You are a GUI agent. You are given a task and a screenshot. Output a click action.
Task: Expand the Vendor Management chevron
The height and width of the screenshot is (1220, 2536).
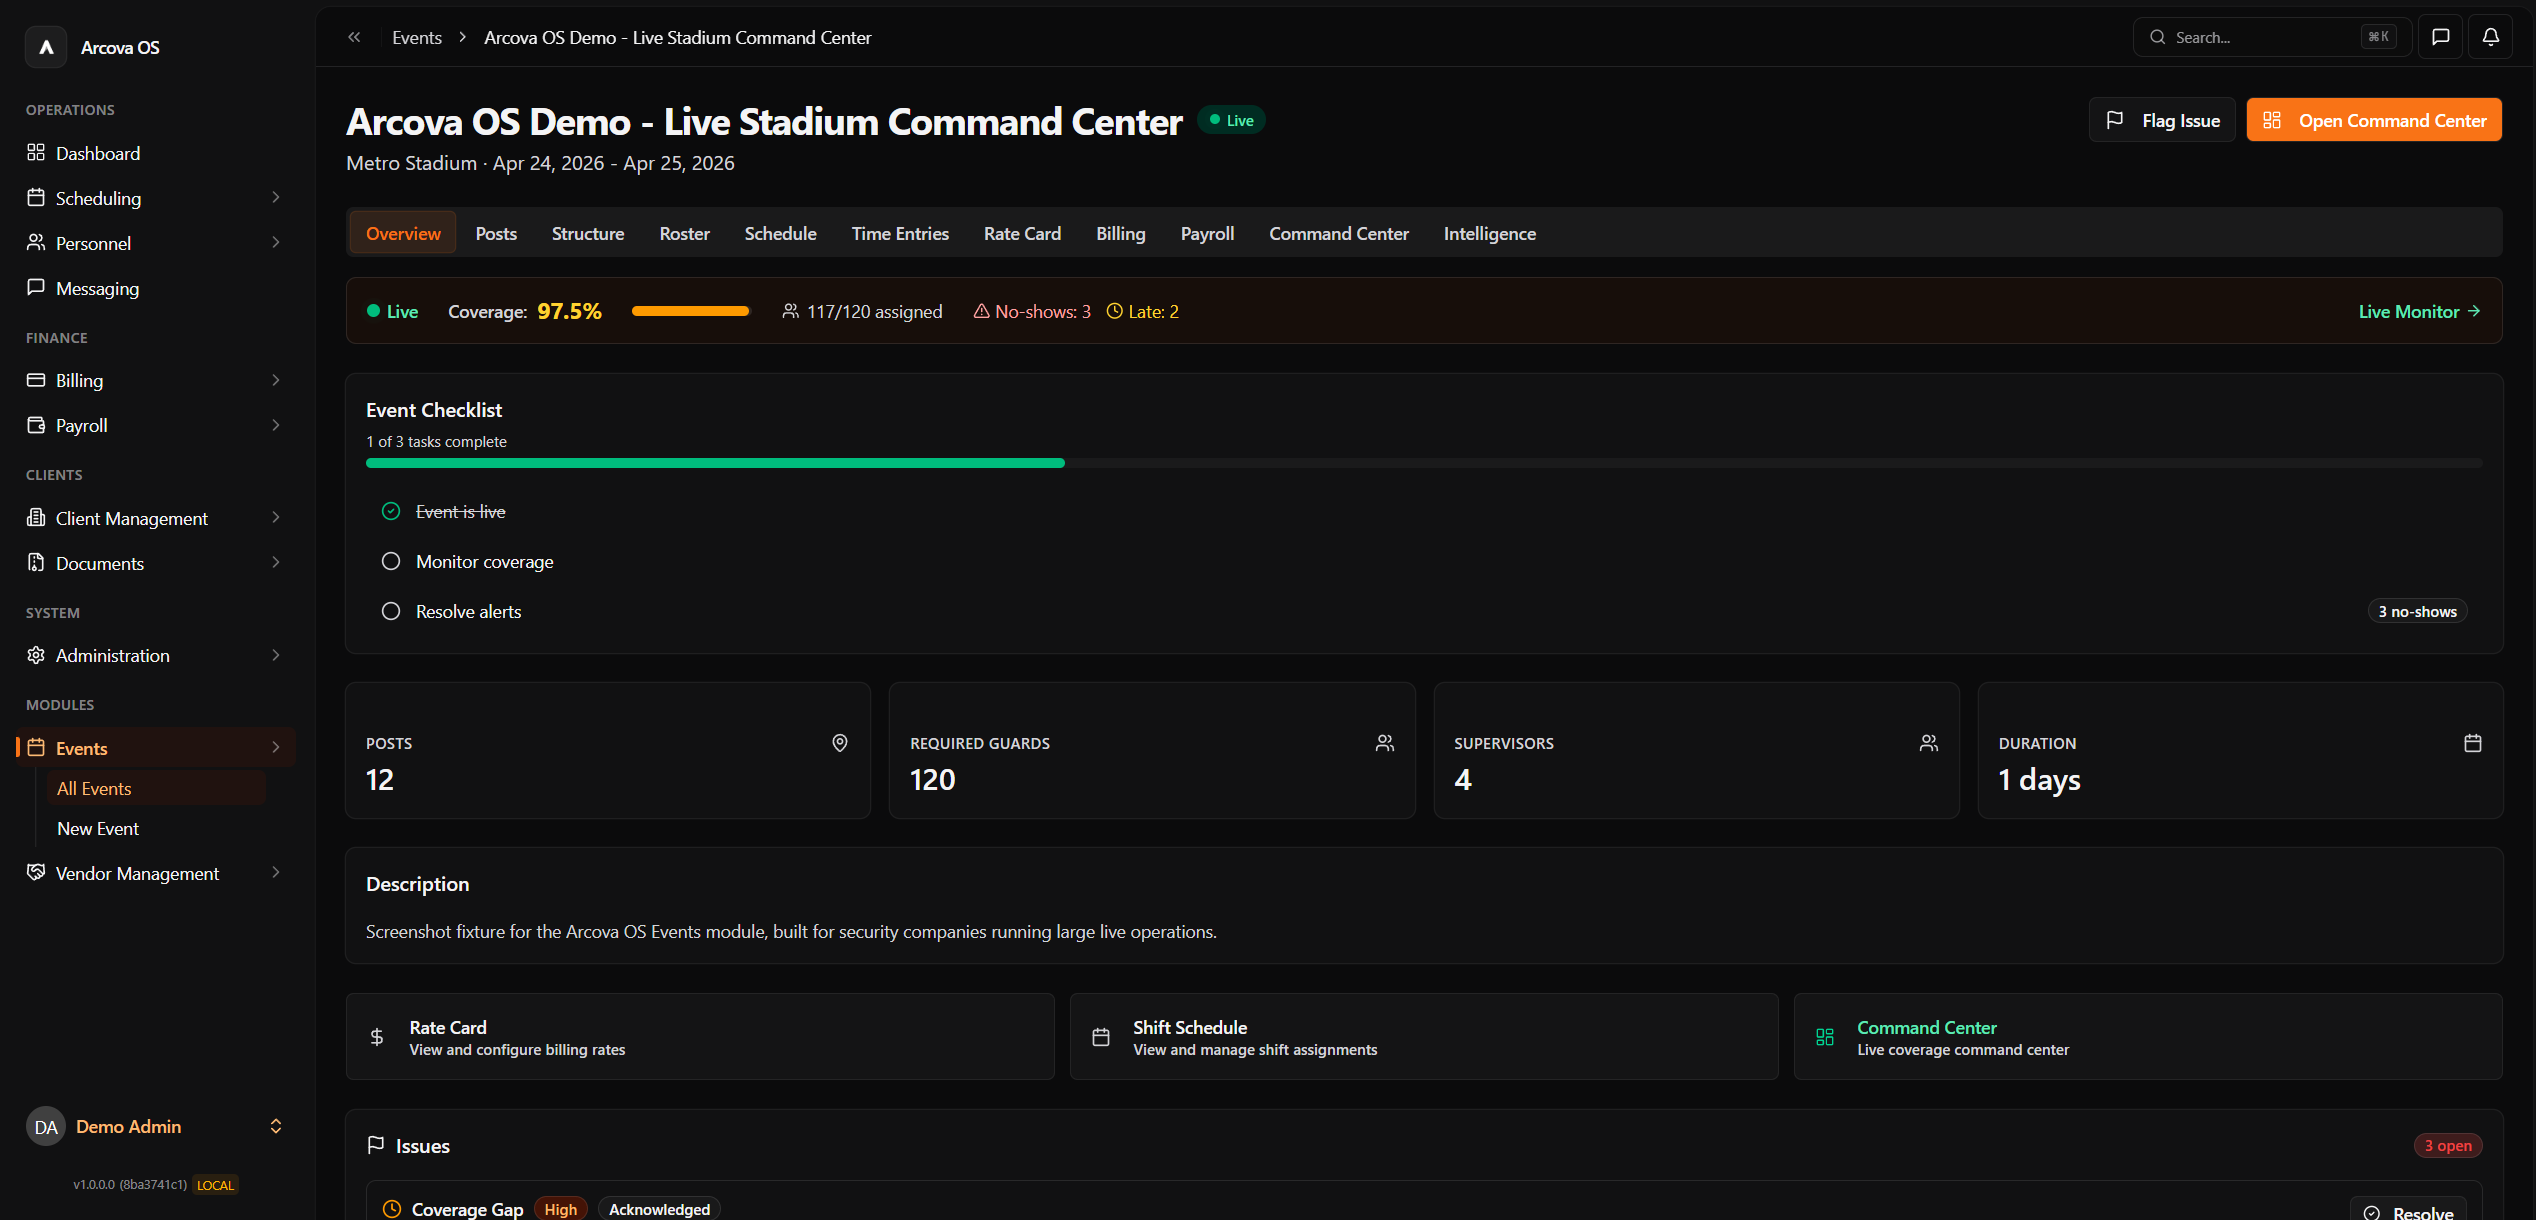tap(276, 872)
